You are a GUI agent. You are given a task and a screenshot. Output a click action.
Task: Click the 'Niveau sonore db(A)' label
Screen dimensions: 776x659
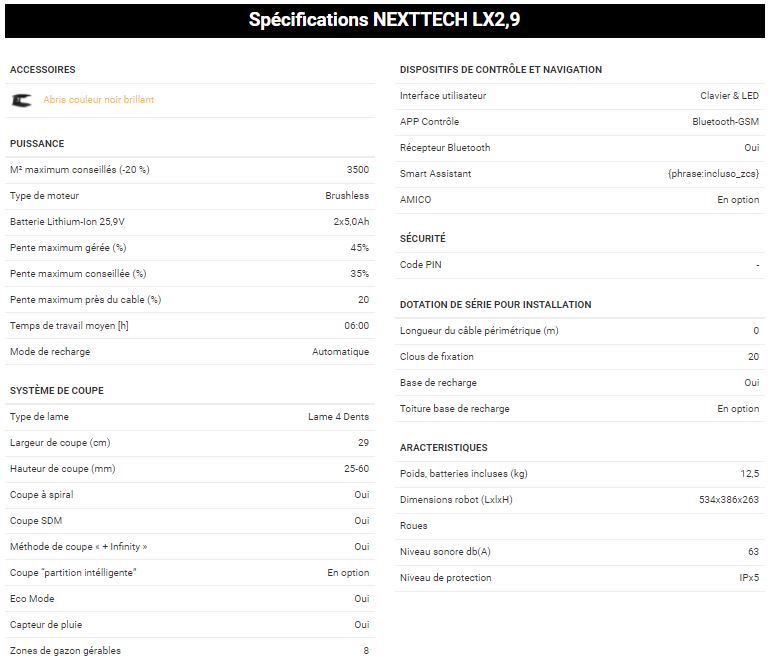445,552
